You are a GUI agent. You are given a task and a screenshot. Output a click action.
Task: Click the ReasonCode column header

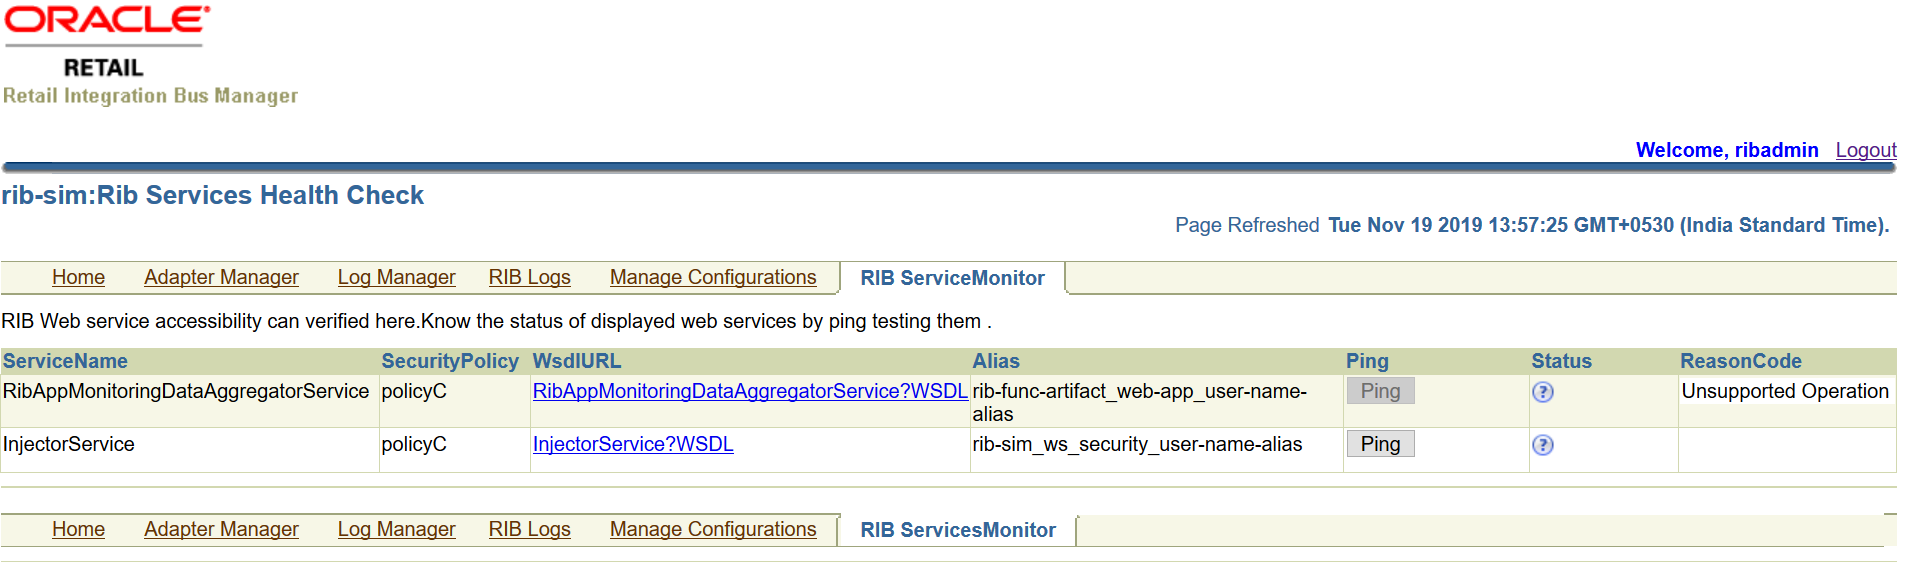pos(1741,361)
